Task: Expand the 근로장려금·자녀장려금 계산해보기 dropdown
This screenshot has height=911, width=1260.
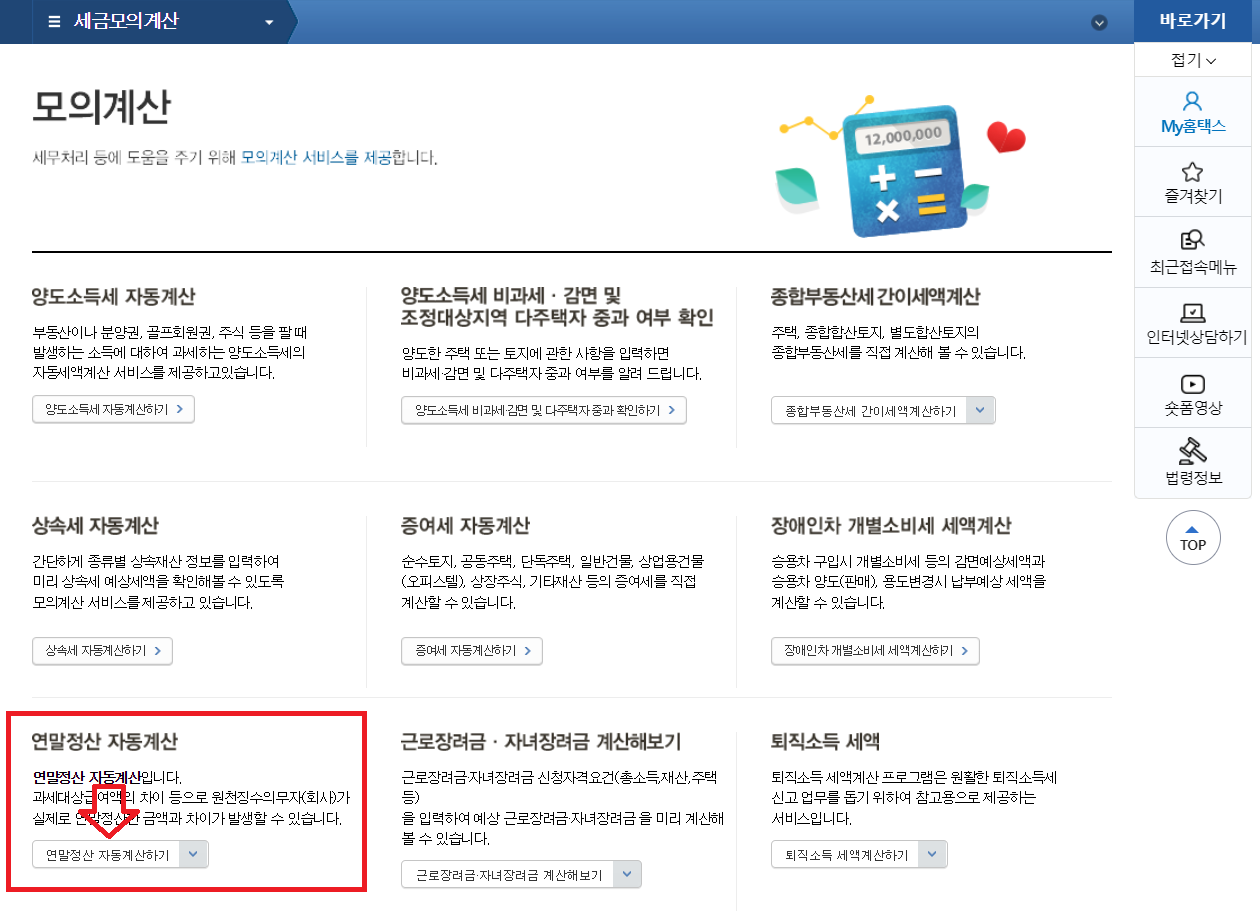Action: point(627,873)
